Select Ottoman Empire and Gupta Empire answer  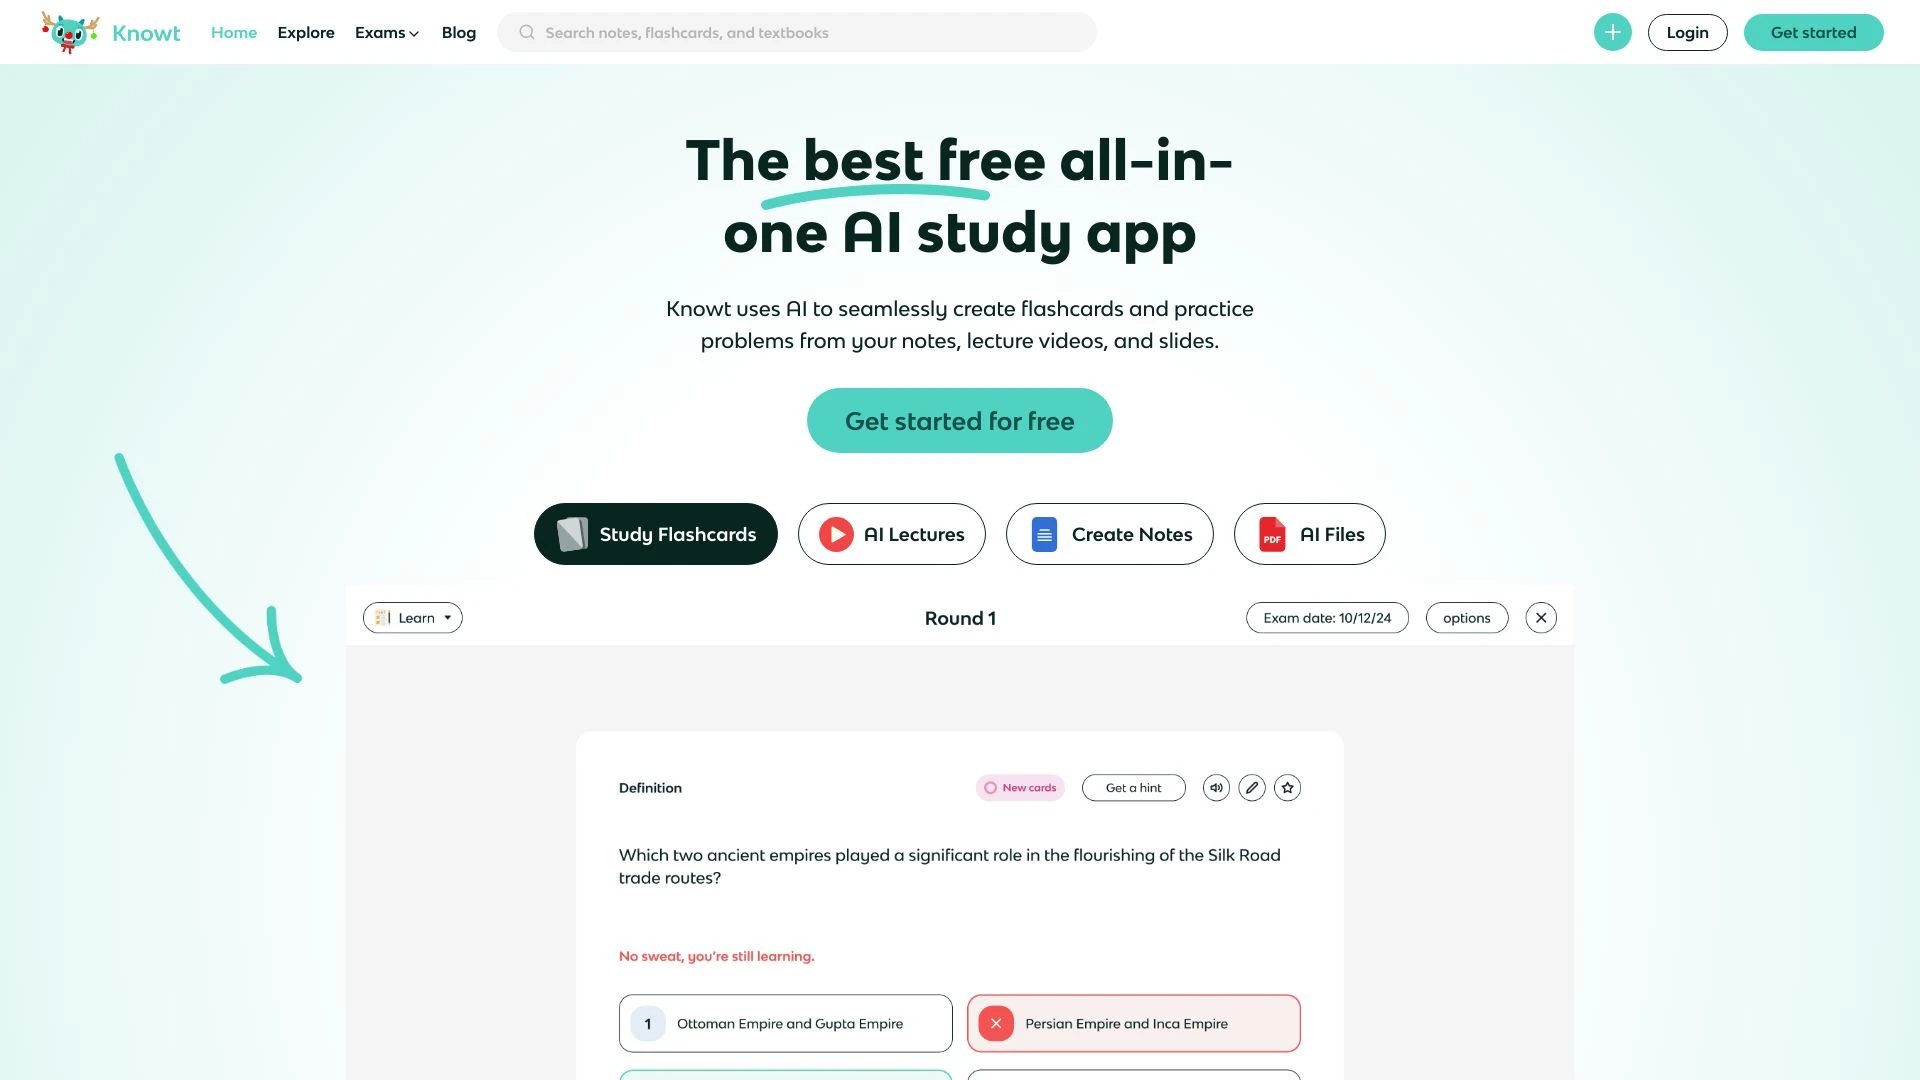click(x=786, y=1023)
